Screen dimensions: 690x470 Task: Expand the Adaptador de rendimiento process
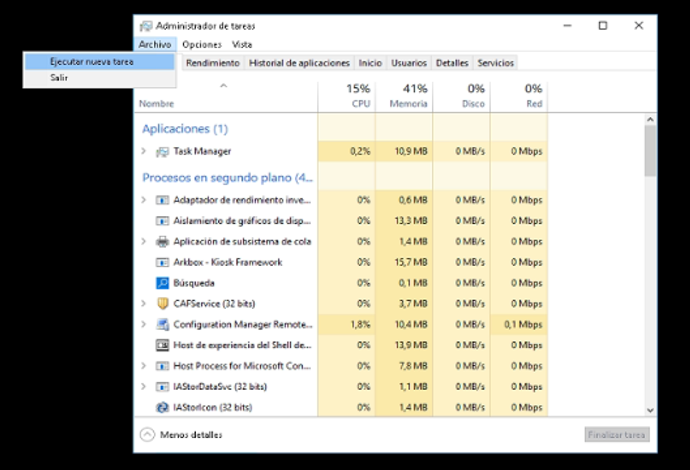[144, 200]
